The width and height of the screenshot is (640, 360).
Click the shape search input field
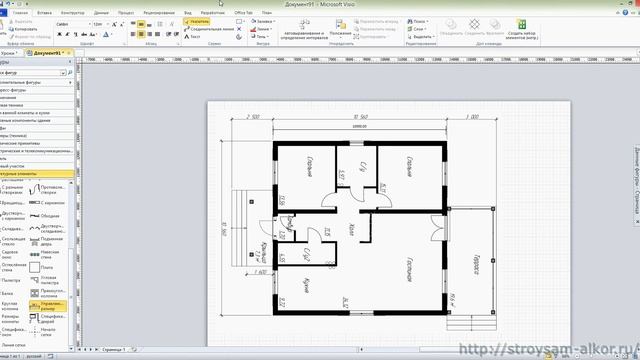(x=33, y=73)
